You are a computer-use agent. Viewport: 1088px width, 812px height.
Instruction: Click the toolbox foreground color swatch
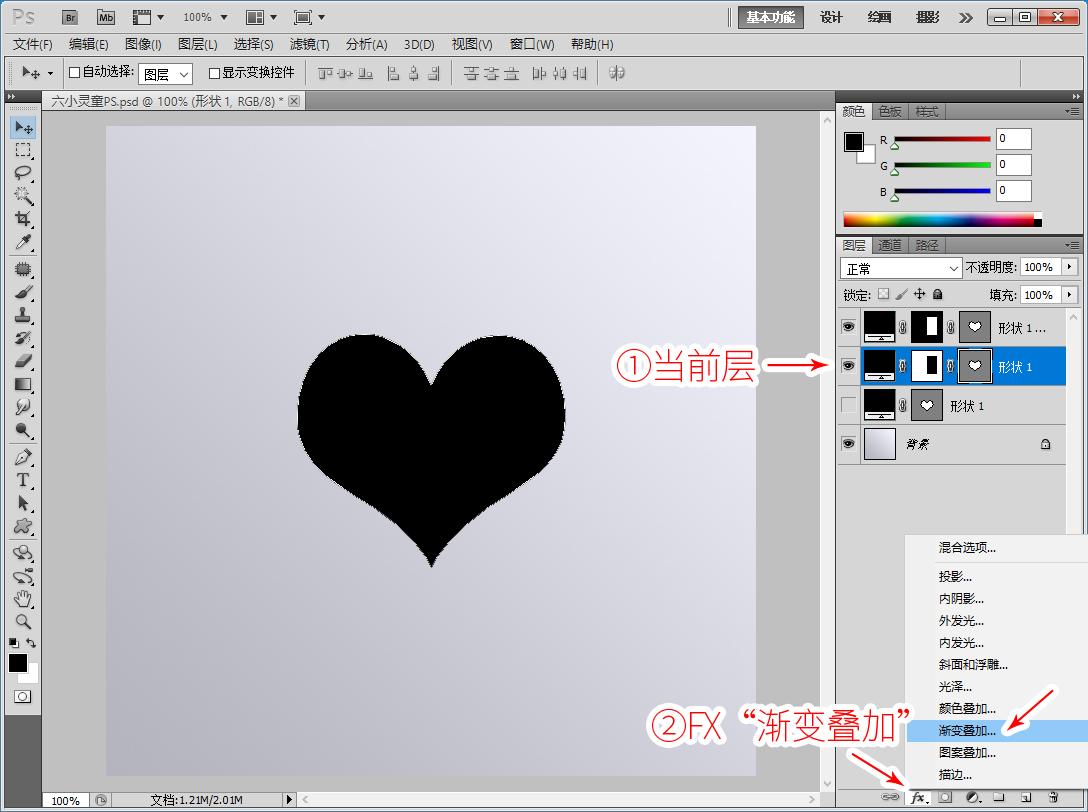point(17,663)
